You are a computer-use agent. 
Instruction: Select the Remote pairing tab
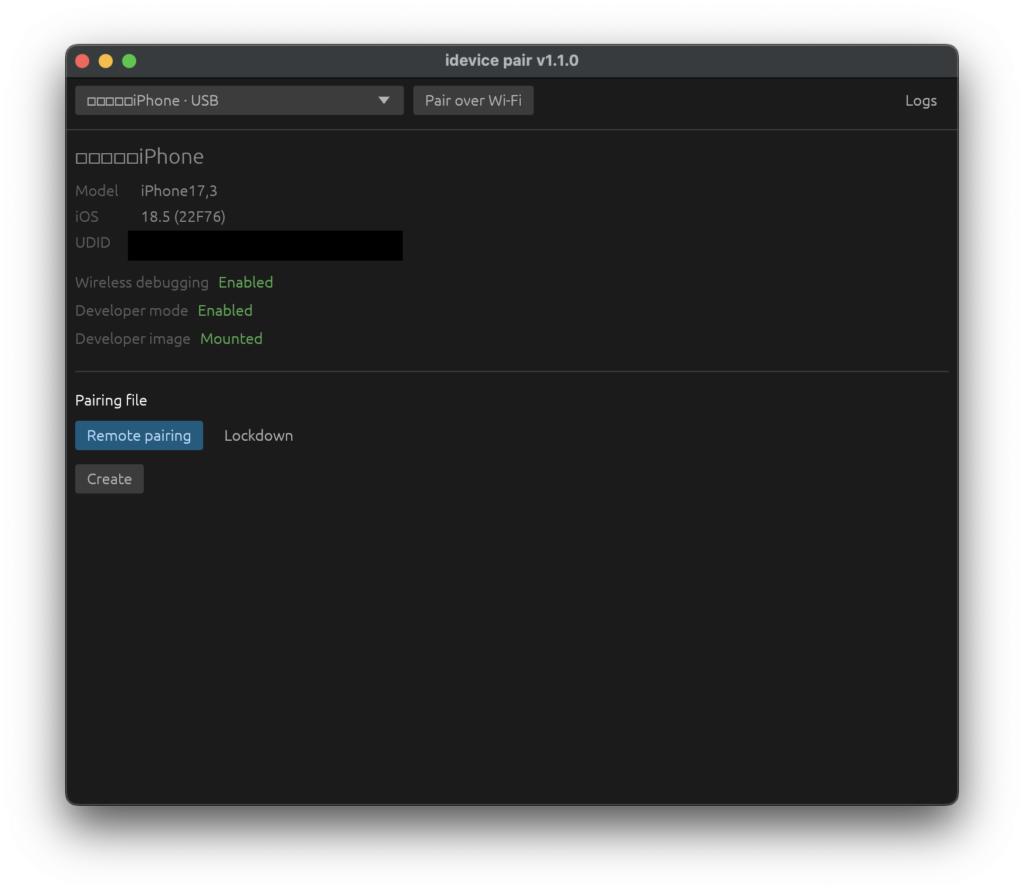click(x=139, y=436)
